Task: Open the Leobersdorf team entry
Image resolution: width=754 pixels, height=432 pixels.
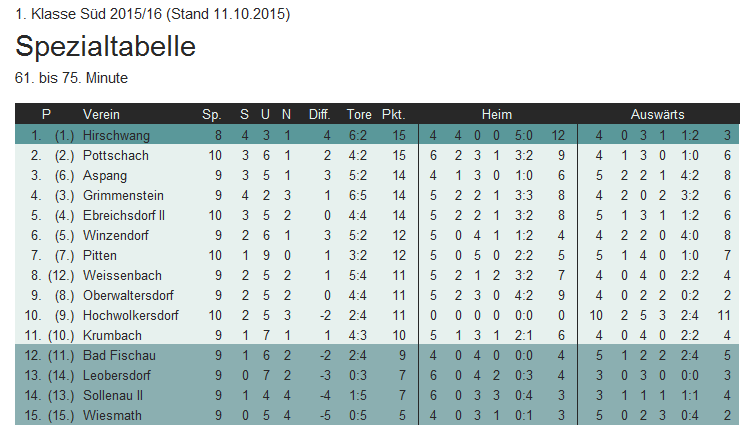Action: [x=116, y=375]
